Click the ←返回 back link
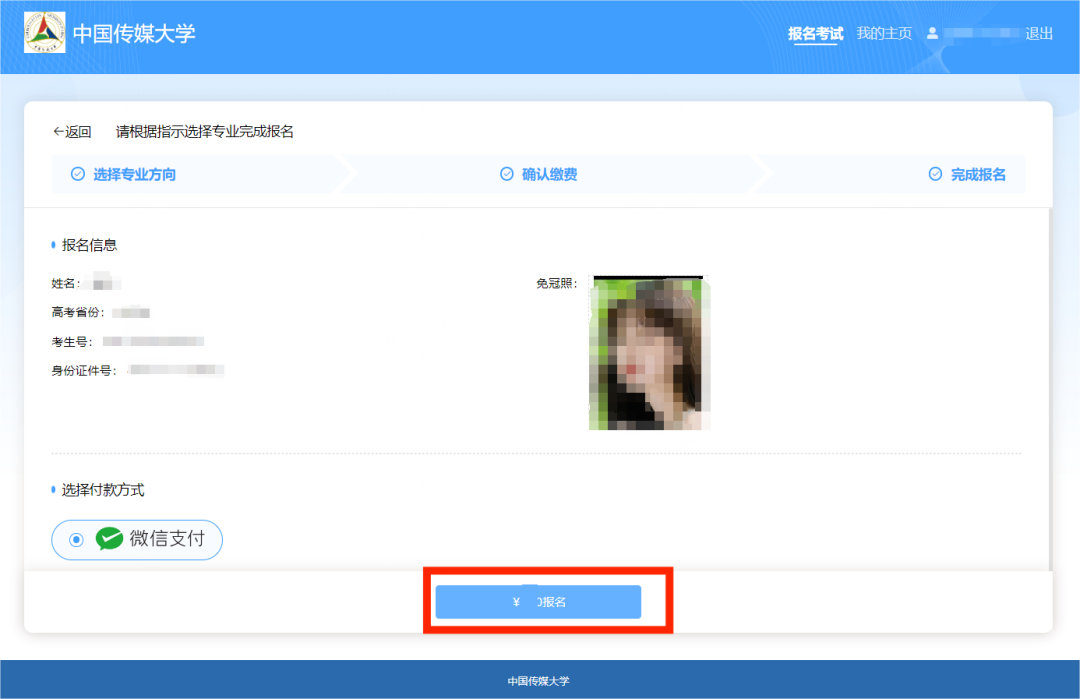The image size is (1080, 699). pos(72,132)
